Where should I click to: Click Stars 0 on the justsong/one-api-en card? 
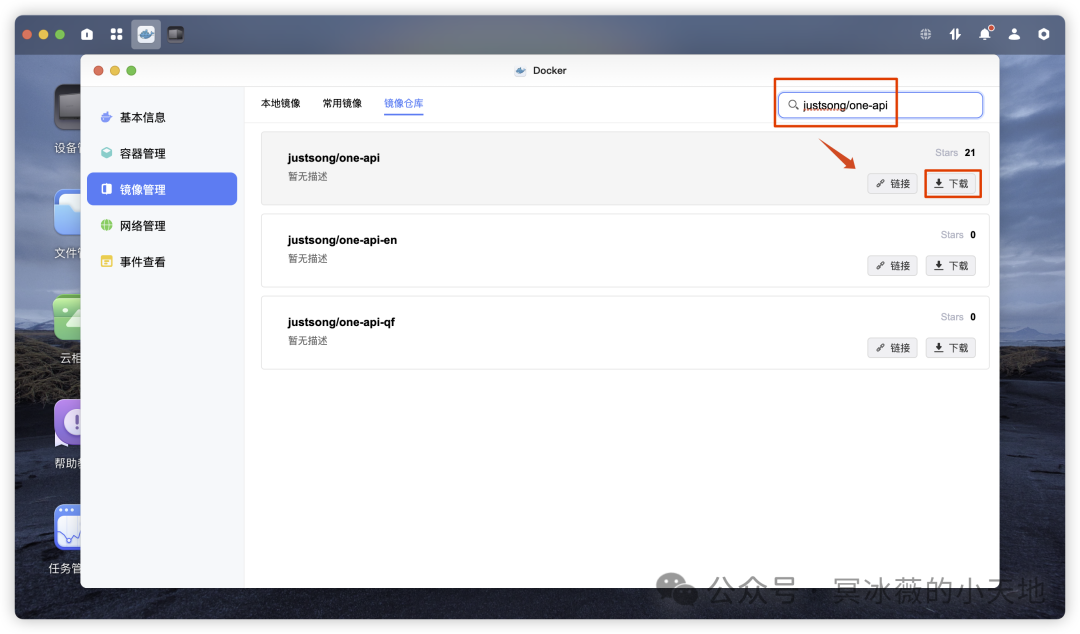click(x=958, y=234)
